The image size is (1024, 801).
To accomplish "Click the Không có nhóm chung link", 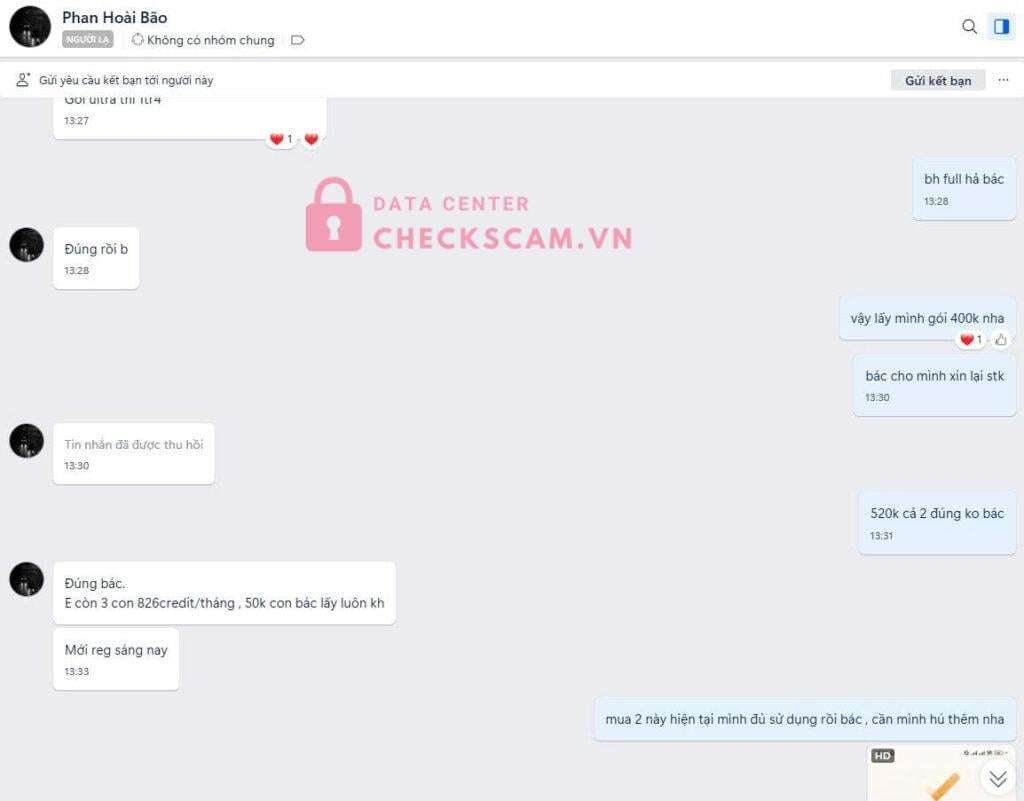I will tap(203, 40).
